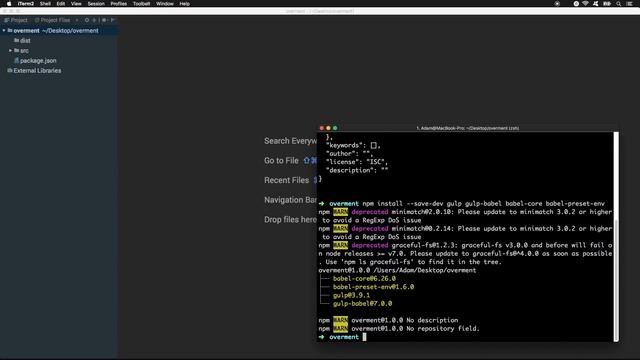Click the '"keywords"' line in terminal
The image size is (640, 360).
pos(353,145)
